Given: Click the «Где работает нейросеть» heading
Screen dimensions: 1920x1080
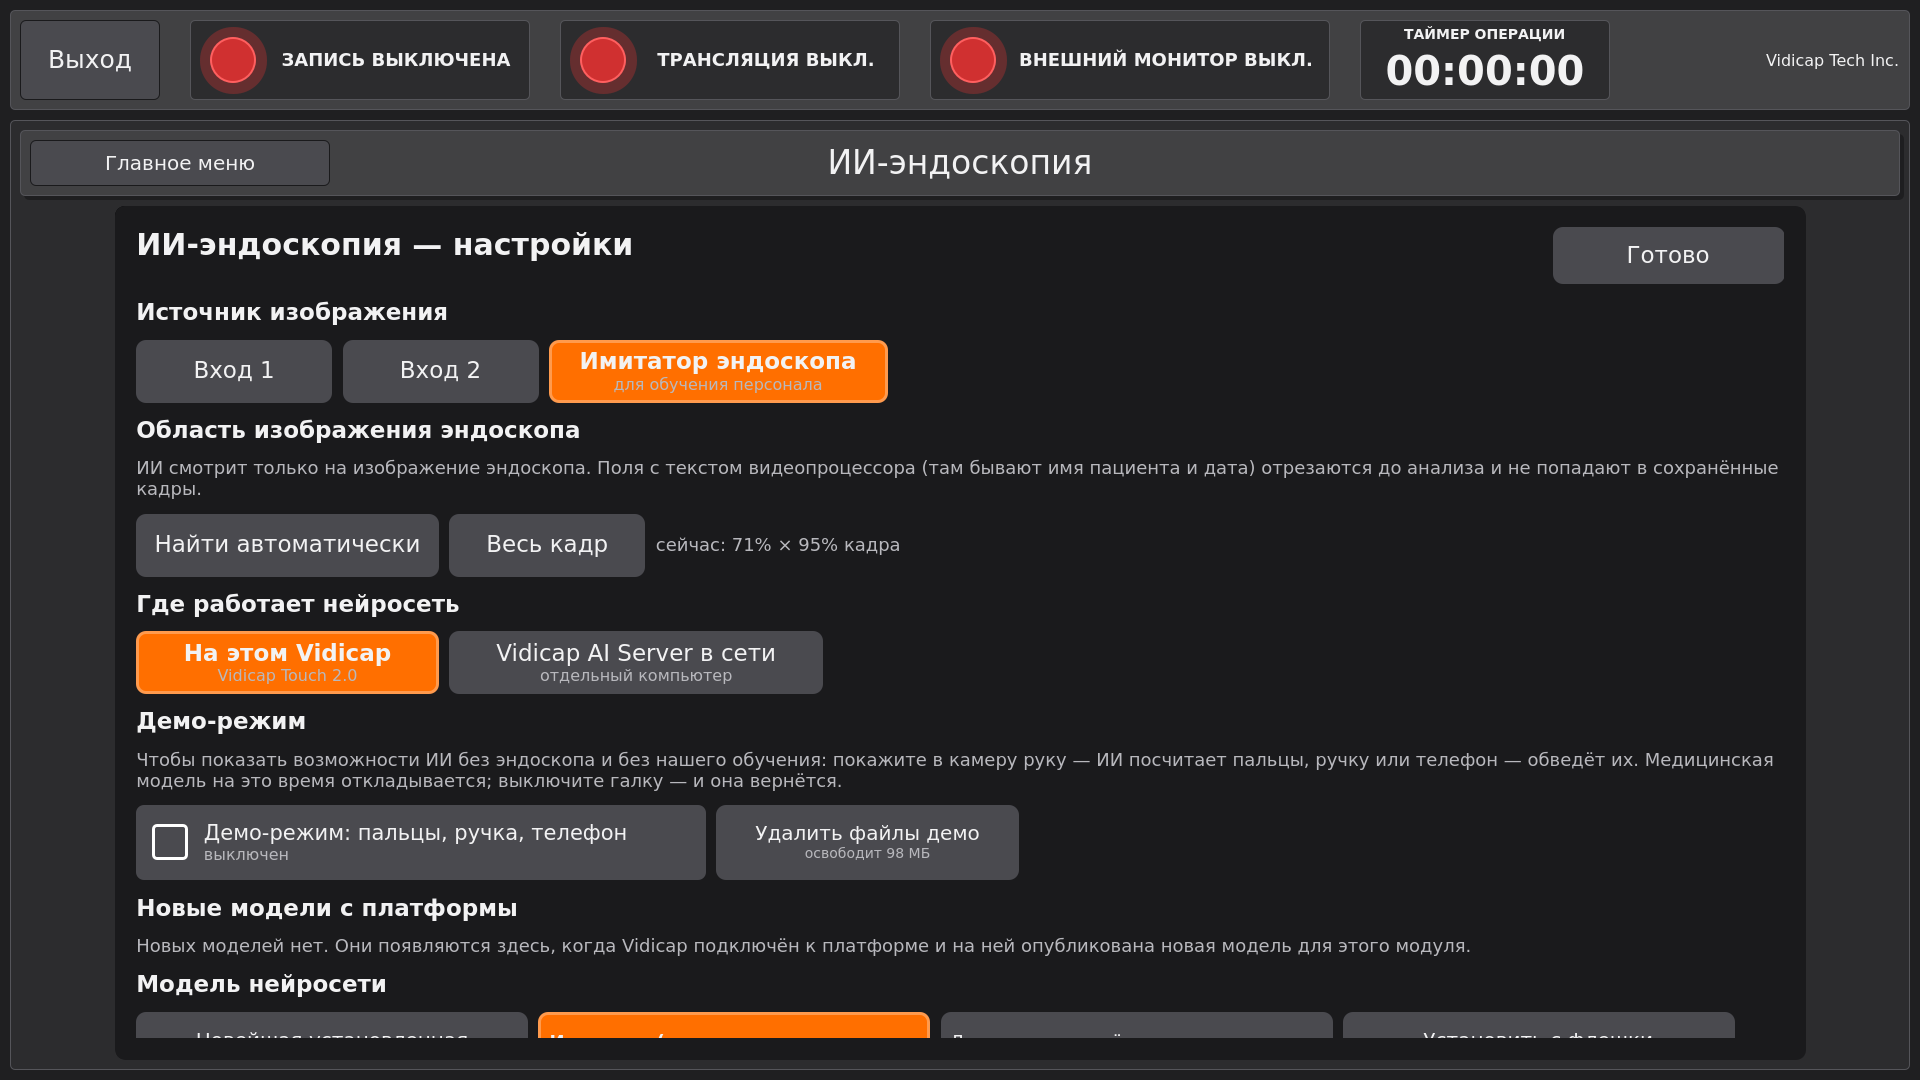Looking at the screenshot, I should (x=298, y=604).
